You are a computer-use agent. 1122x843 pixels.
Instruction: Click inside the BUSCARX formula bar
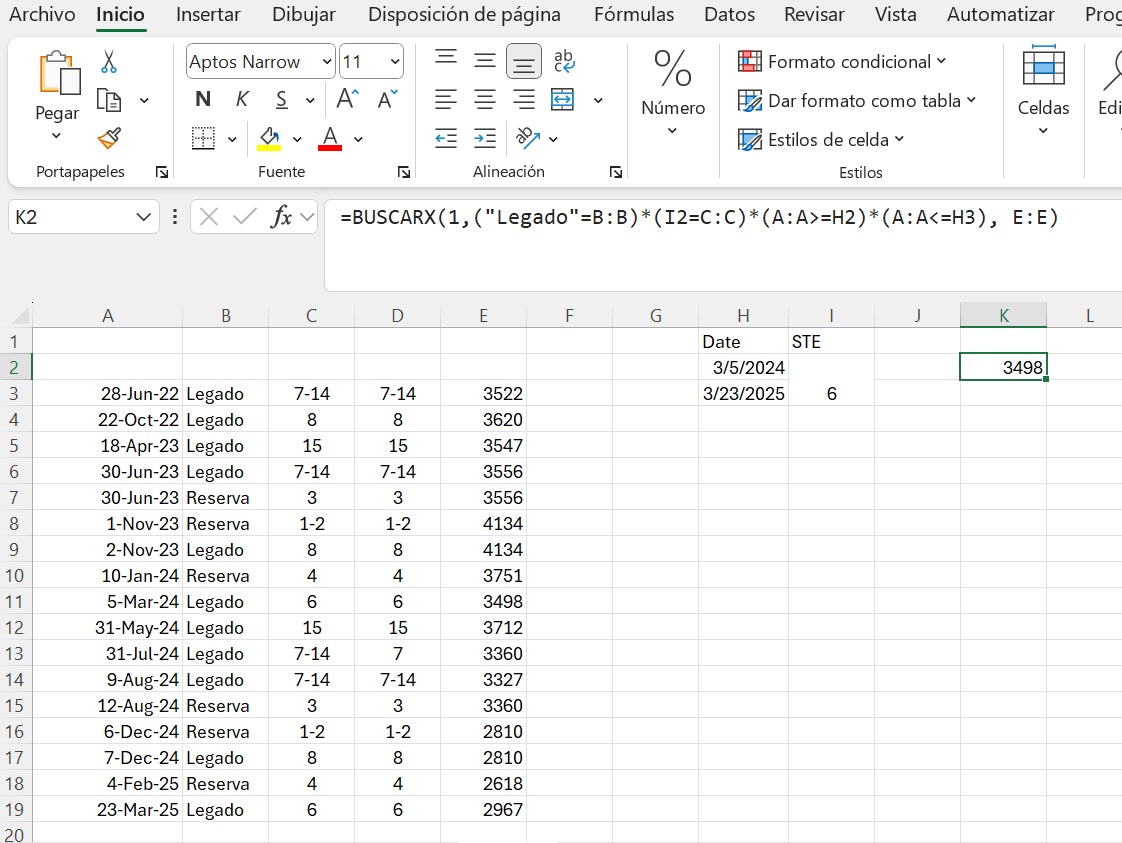[723, 245]
